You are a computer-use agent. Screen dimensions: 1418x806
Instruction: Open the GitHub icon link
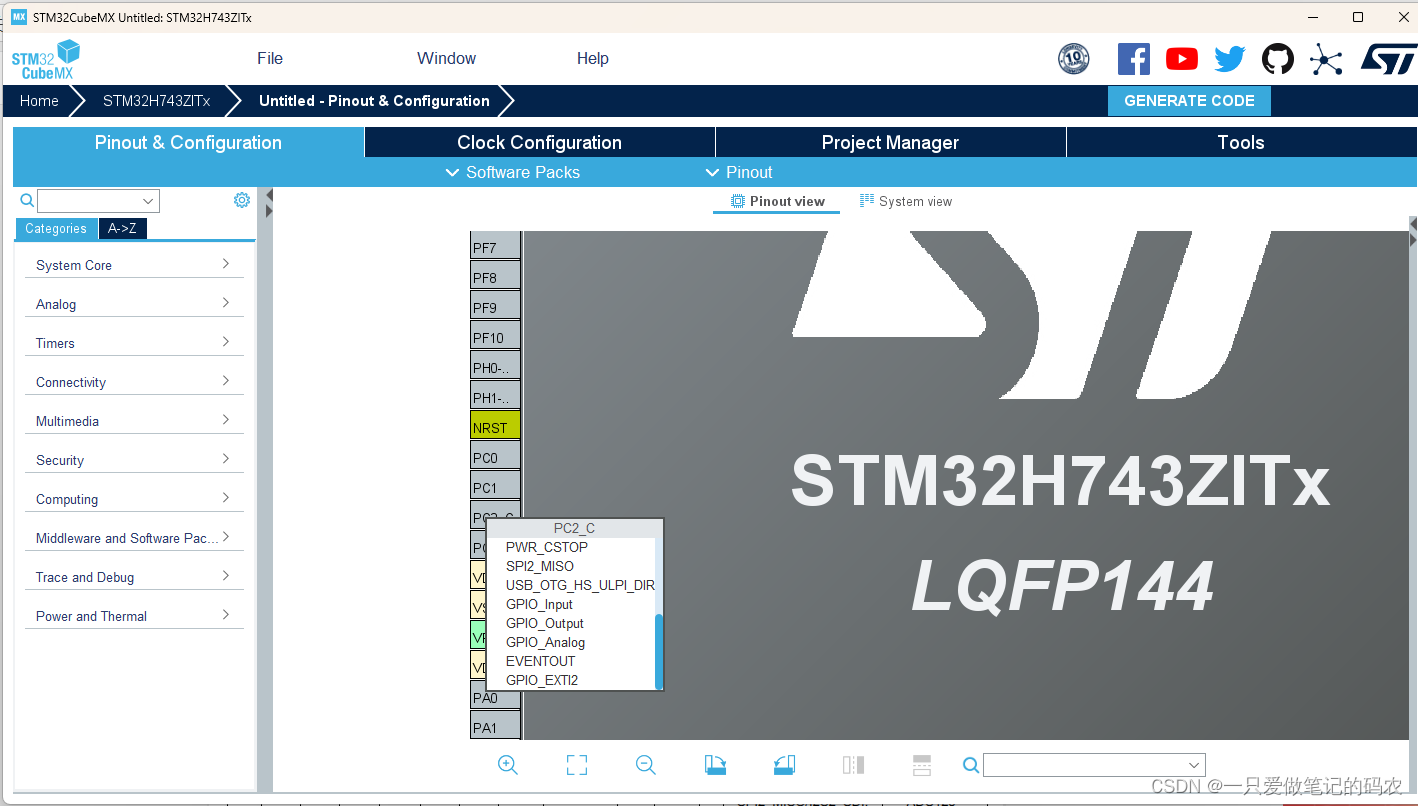tap(1277, 59)
